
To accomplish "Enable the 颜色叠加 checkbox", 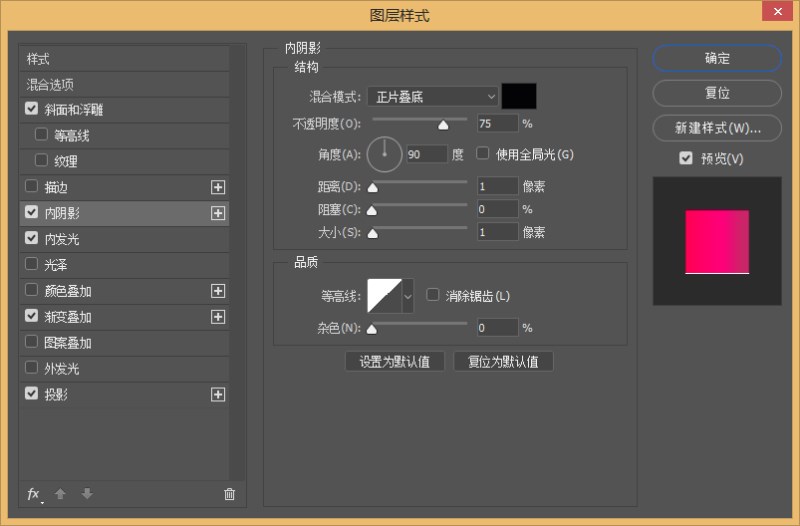I will pos(32,290).
